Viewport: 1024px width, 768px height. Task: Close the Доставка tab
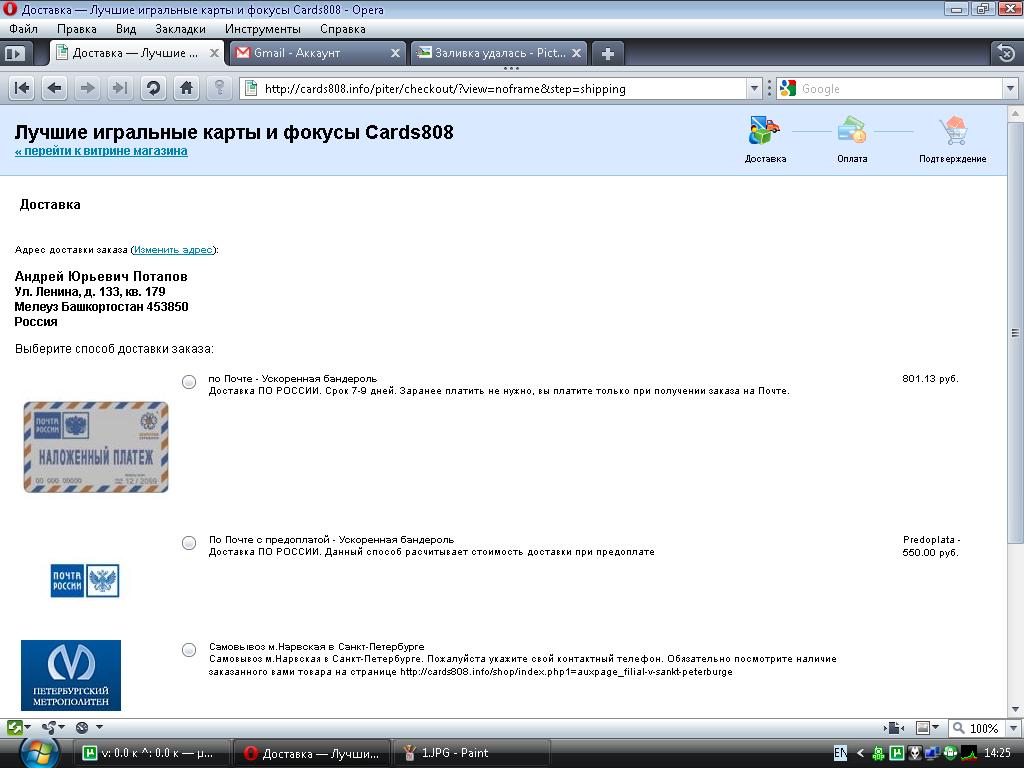(x=214, y=53)
